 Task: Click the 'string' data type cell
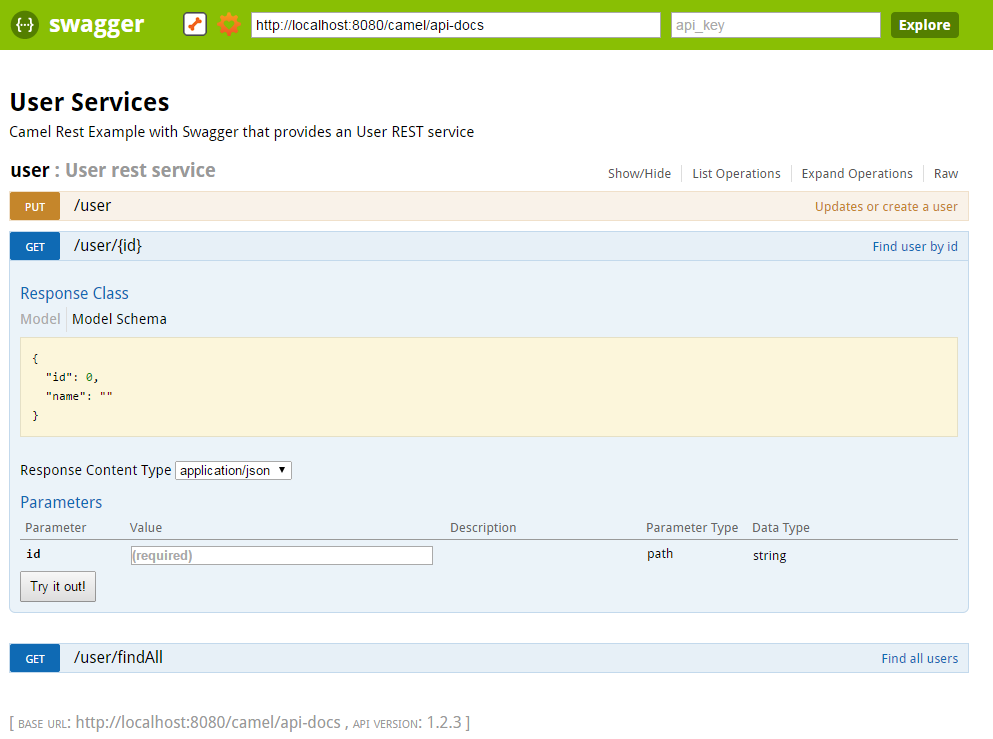click(769, 555)
